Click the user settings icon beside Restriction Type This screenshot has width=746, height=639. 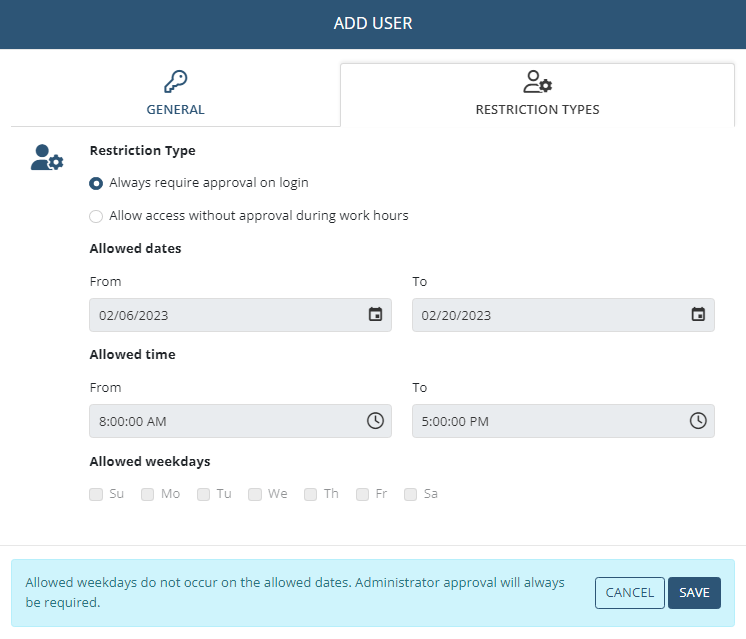(x=47, y=158)
